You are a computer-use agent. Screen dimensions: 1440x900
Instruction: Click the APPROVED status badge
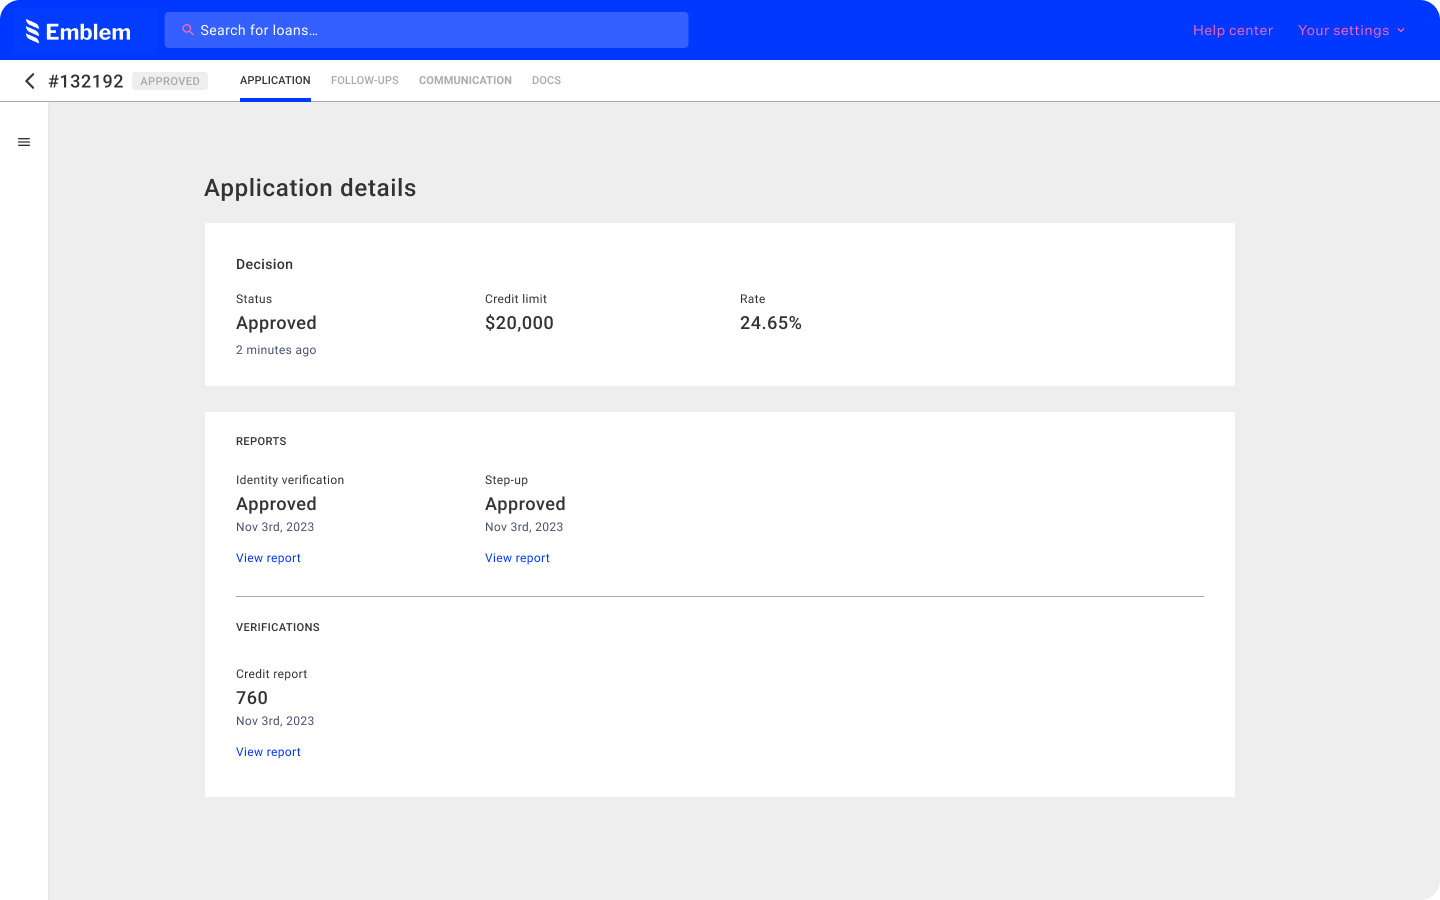coord(170,81)
